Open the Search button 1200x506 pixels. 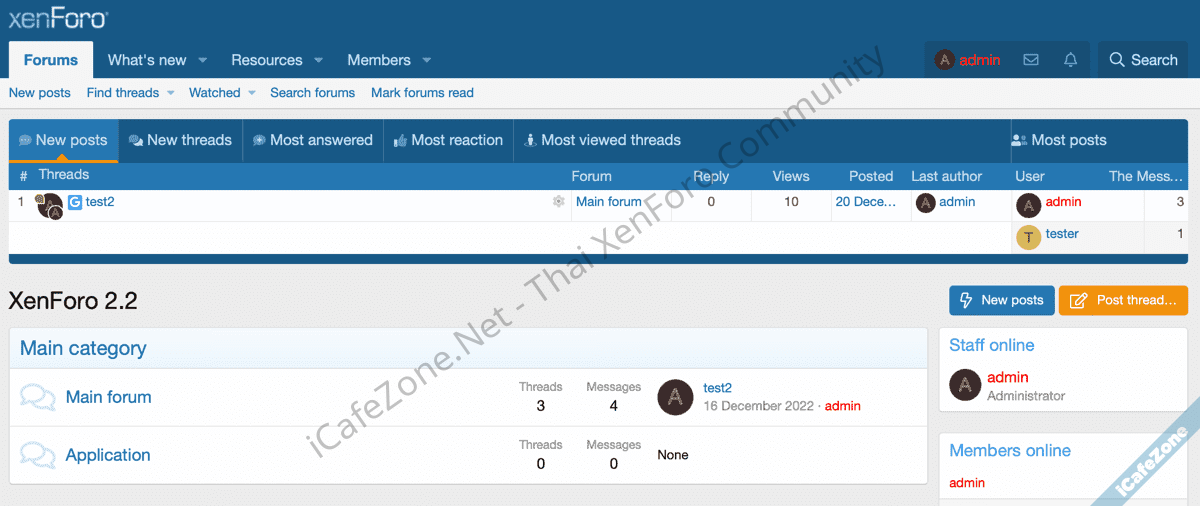pyautogui.click(x=1143, y=60)
